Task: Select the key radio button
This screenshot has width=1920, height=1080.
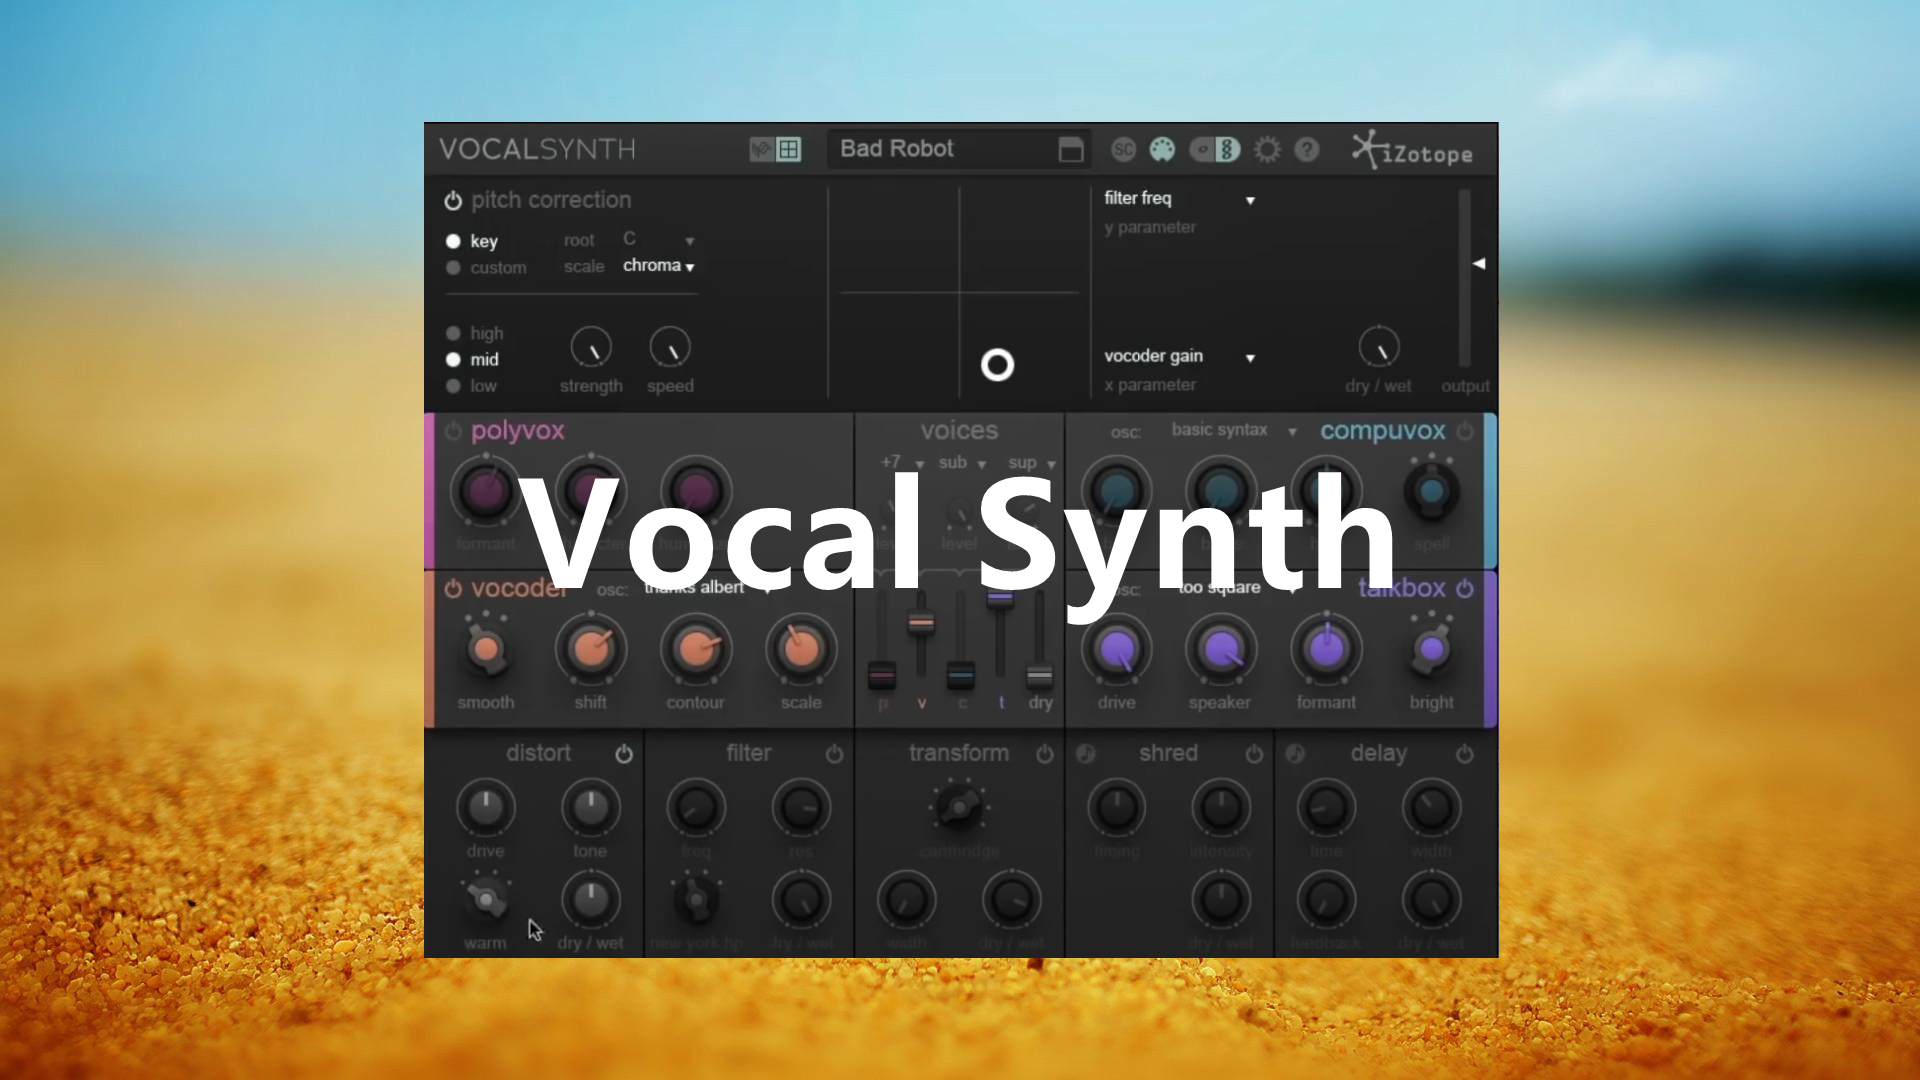Action: [452, 240]
